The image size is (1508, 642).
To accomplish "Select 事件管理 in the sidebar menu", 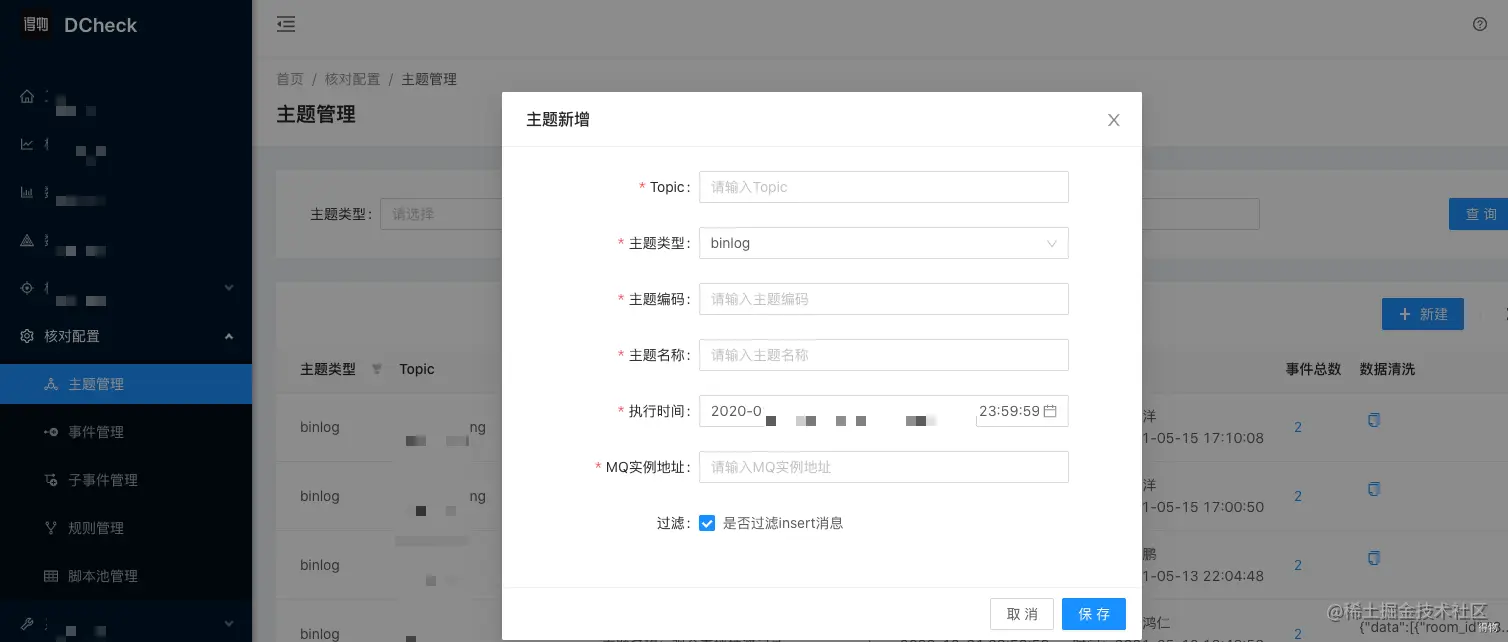I will point(101,432).
